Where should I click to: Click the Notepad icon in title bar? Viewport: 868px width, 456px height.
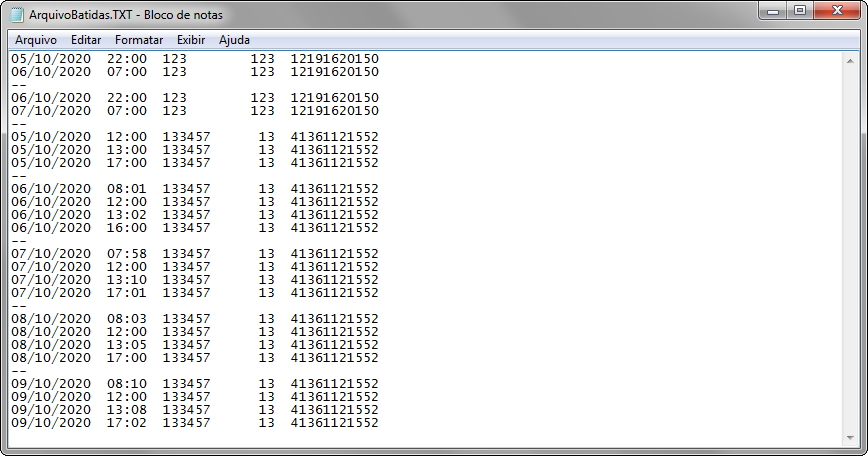coord(17,15)
